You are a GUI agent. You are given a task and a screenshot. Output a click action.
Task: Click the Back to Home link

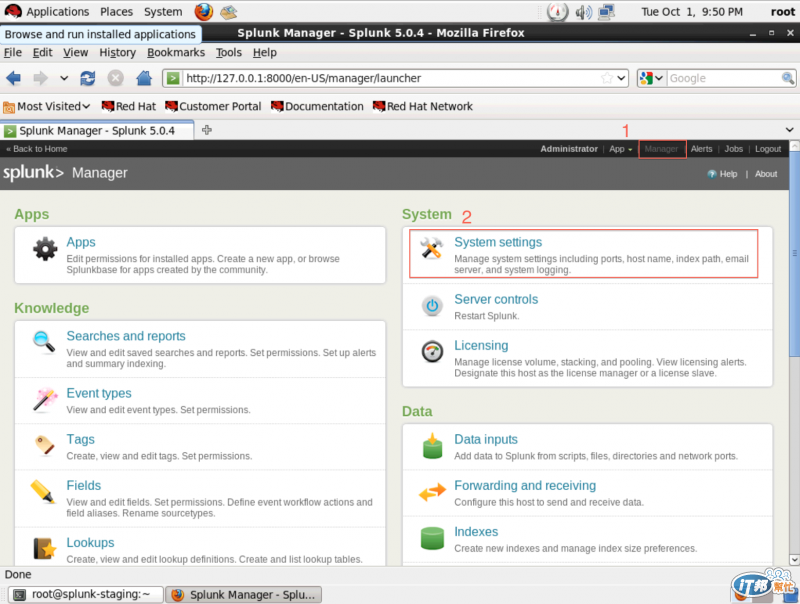pos(37,149)
